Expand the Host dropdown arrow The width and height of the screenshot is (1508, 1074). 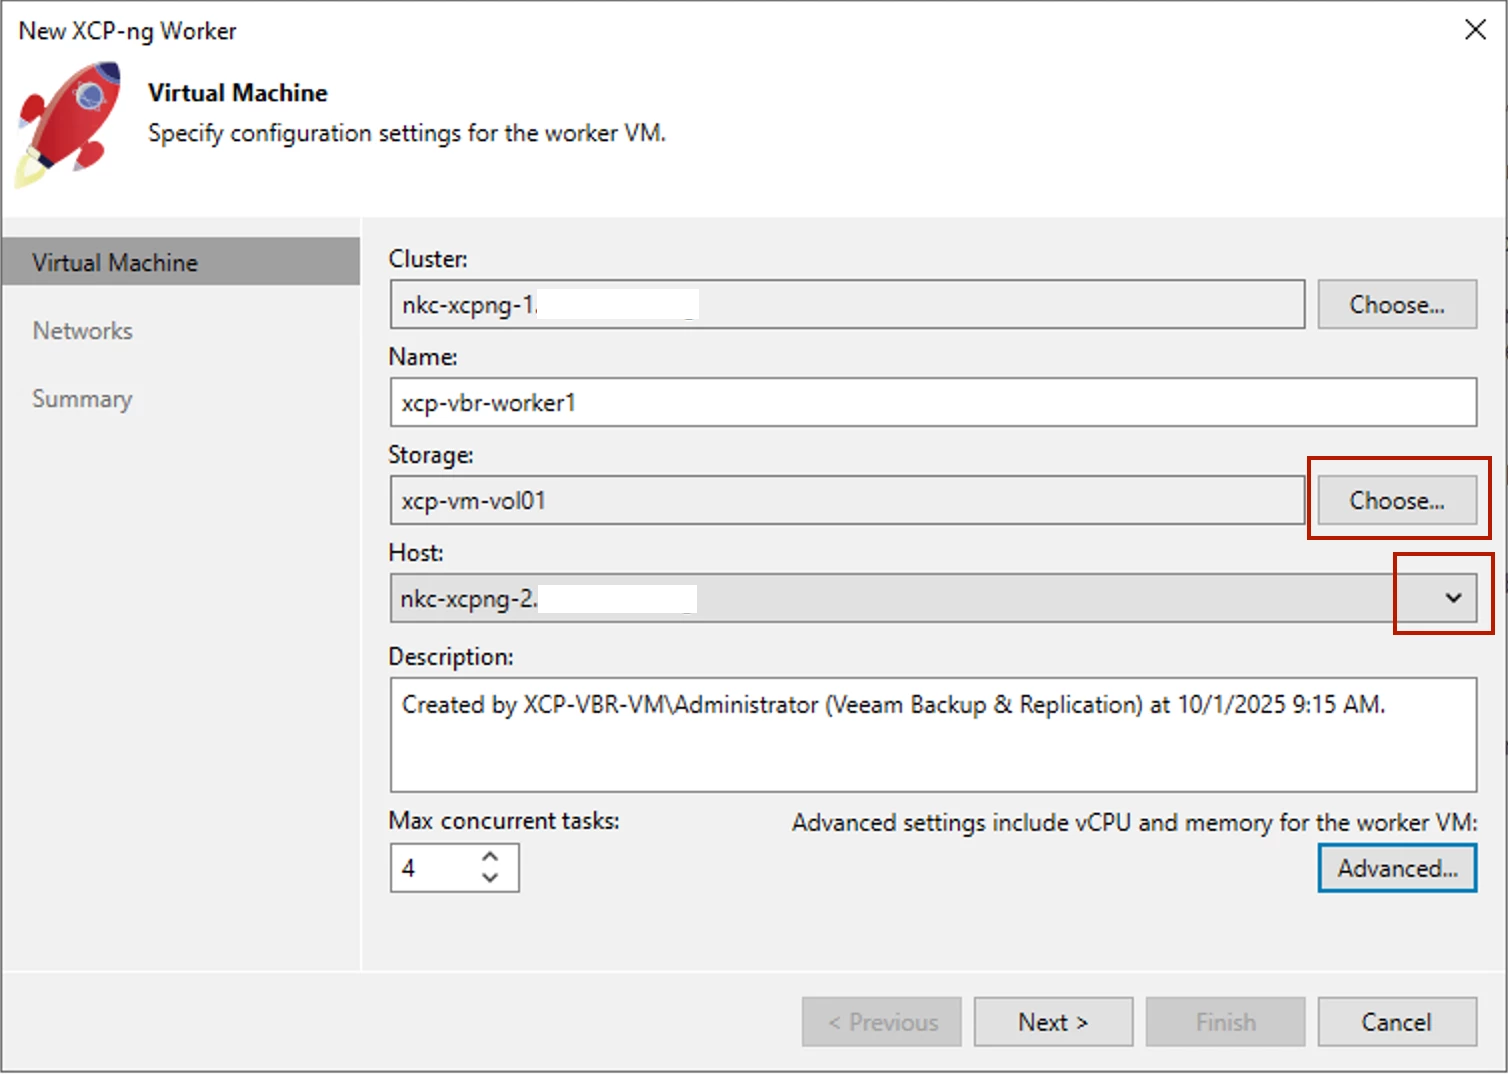(1453, 598)
